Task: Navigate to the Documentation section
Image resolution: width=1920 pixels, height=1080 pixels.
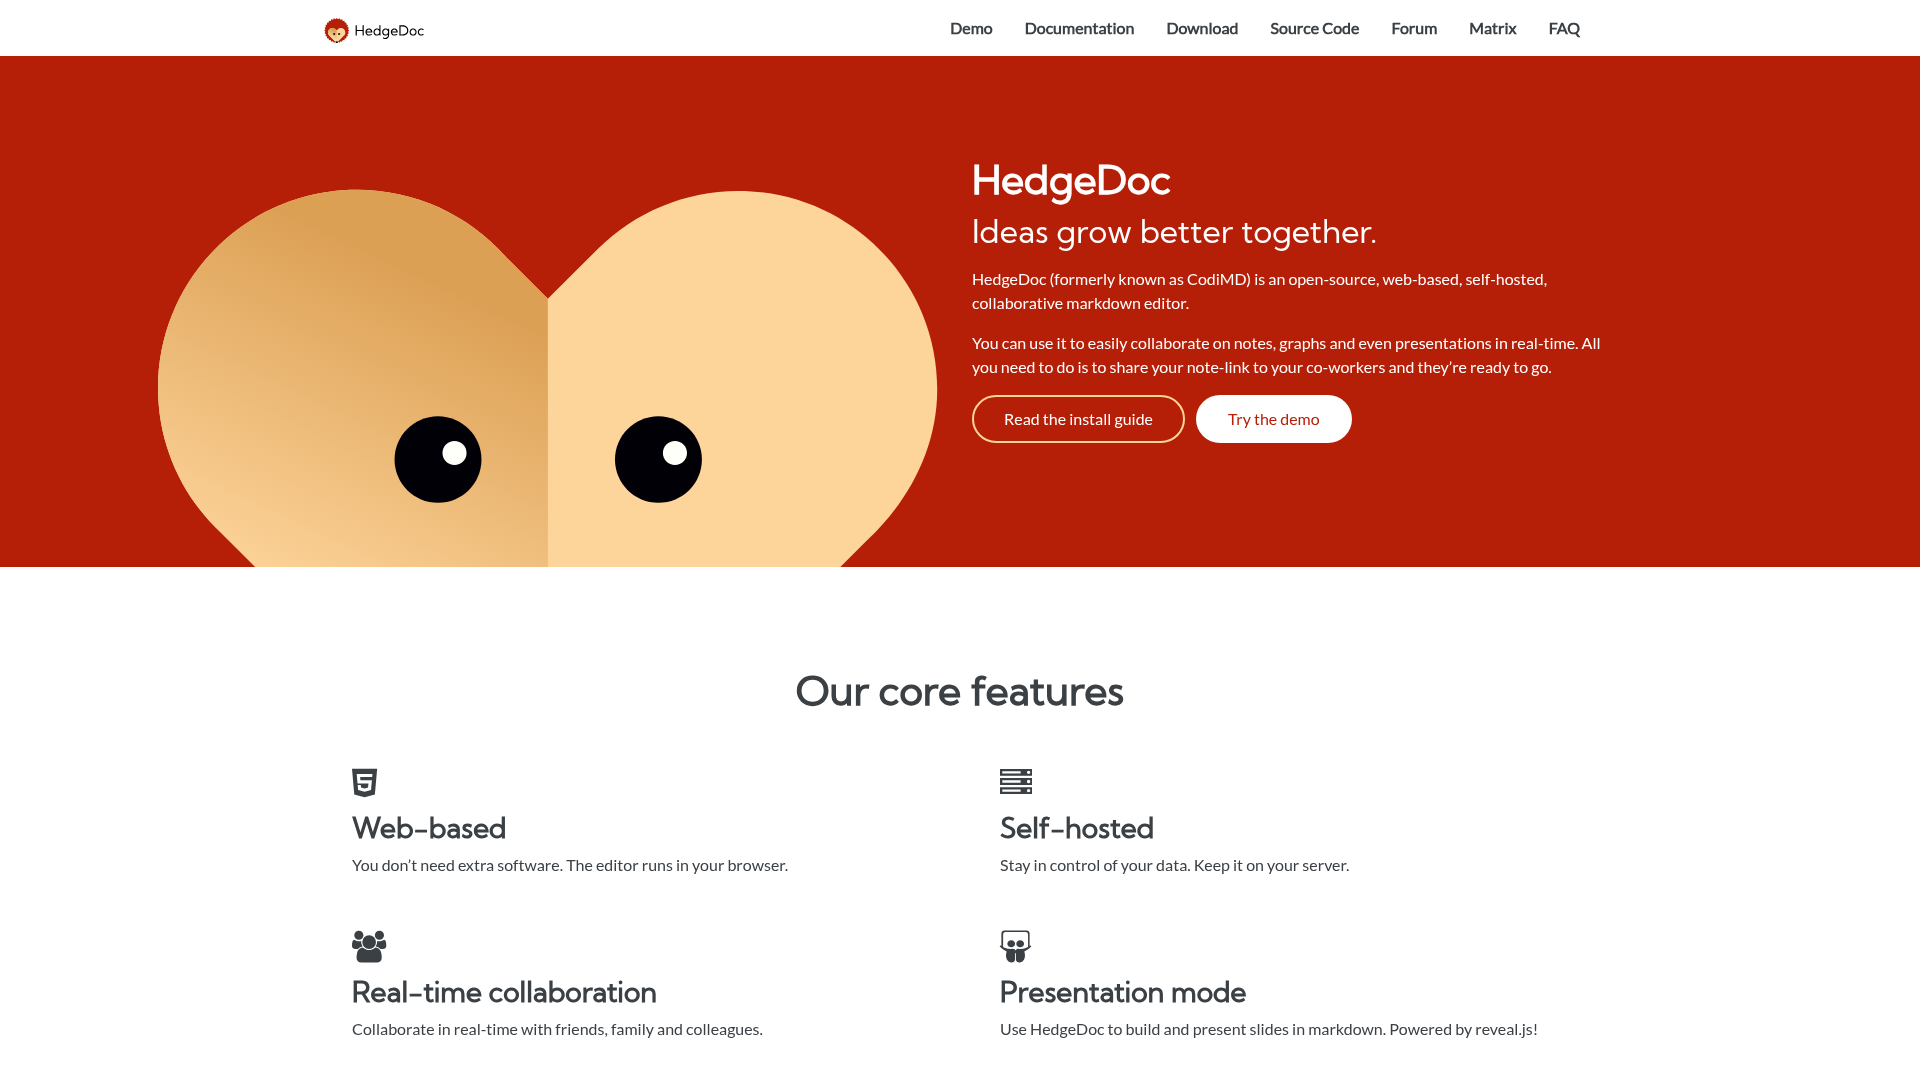Action: (x=1079, y=28)
